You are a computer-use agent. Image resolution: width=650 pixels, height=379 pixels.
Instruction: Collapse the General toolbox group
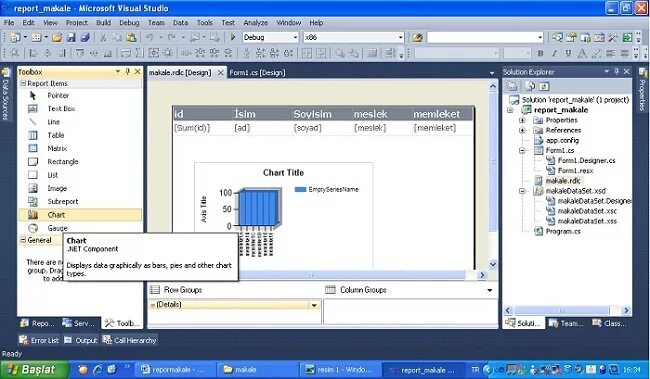click(x=23, y=240)
